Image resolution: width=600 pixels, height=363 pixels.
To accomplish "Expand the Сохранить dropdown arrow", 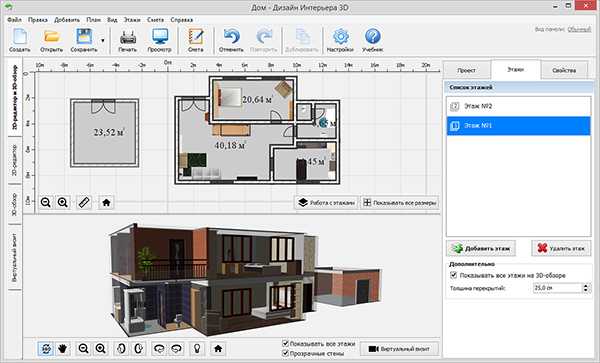I will coord(103,41).
